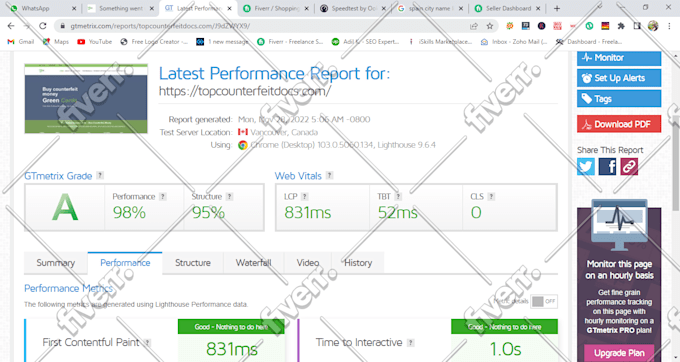Open the Structure report tab
Image resolution: width=680 pixels, height=362 pixels.
coord(193,263)
